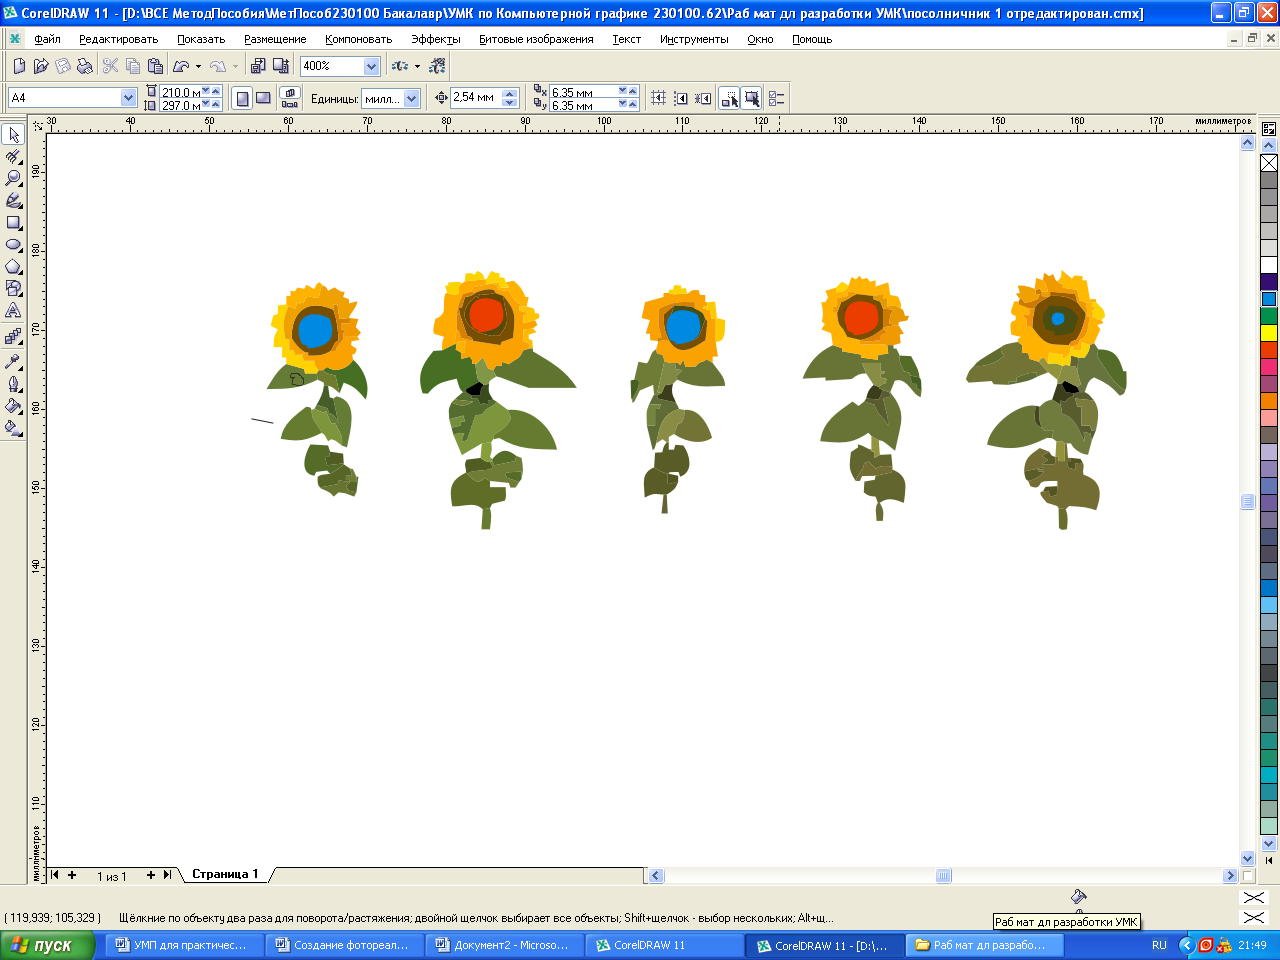Screen dimensions: 1280x960
Task: Toggle Snap to Guidelines button
Action: pos(681,98)
